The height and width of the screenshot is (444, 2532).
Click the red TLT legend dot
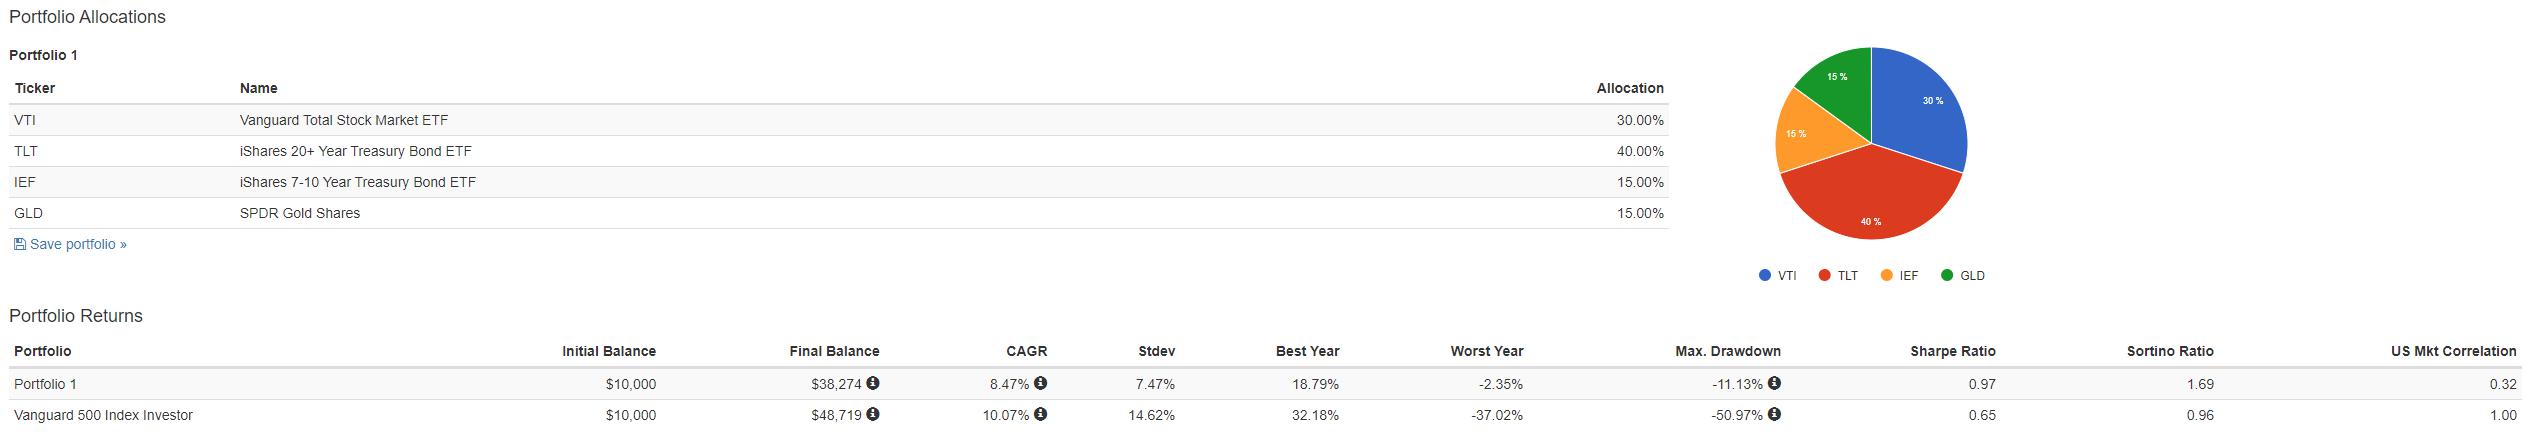(x=1825, y=276)
